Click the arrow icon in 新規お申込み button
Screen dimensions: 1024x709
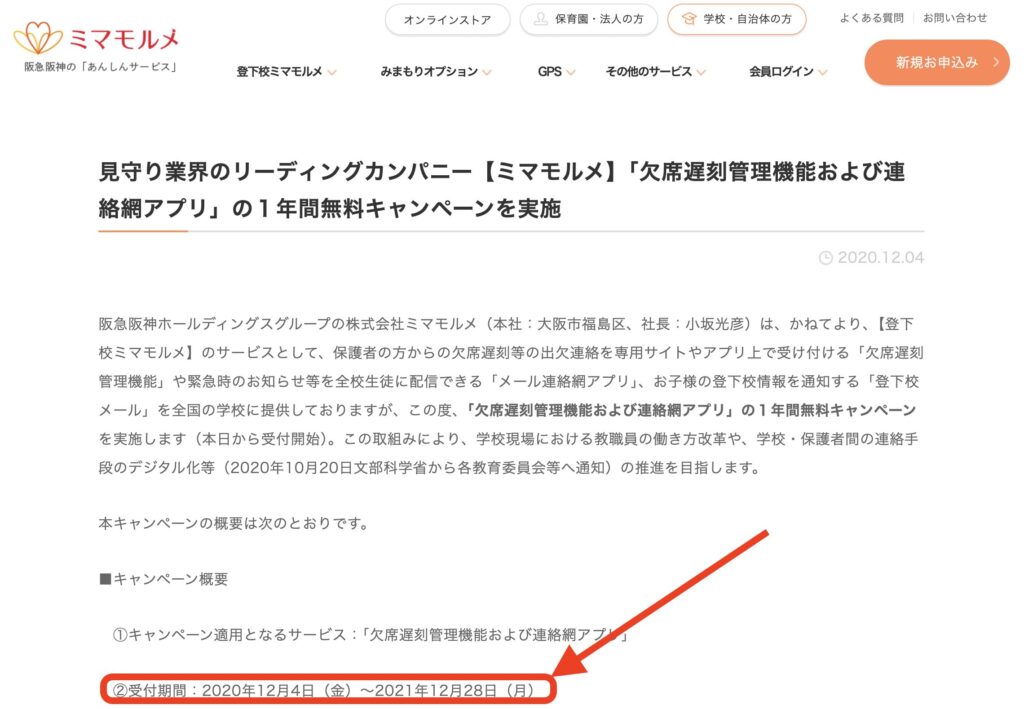(x=995, y=63)
